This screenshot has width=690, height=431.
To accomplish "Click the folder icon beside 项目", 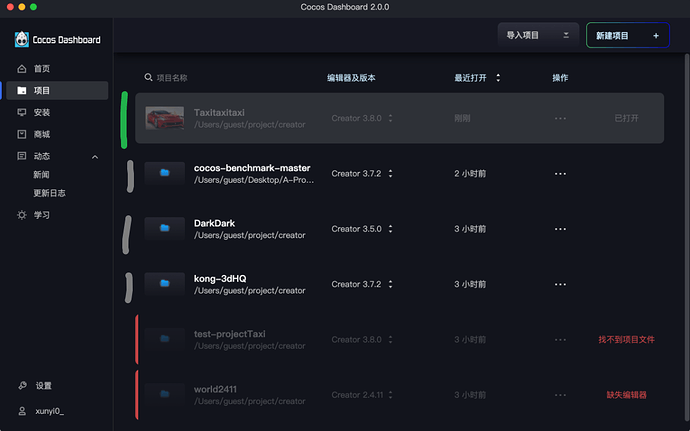I will tap(22, 90).
